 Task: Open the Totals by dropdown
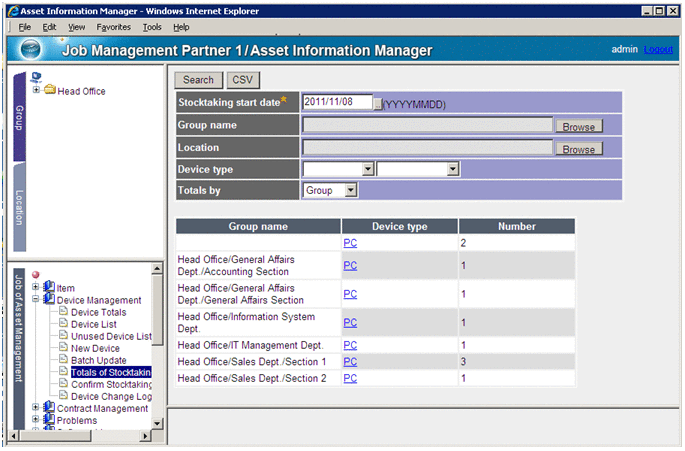click(350, 189)
